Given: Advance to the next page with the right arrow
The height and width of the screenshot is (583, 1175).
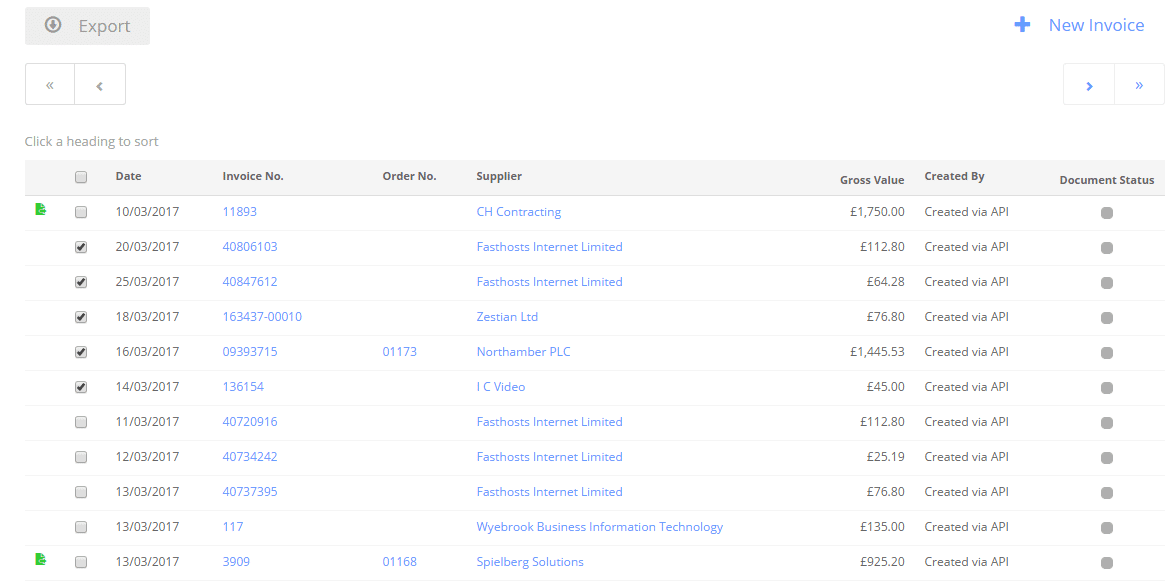Looking at the screenshot, I should point(1089,85).
